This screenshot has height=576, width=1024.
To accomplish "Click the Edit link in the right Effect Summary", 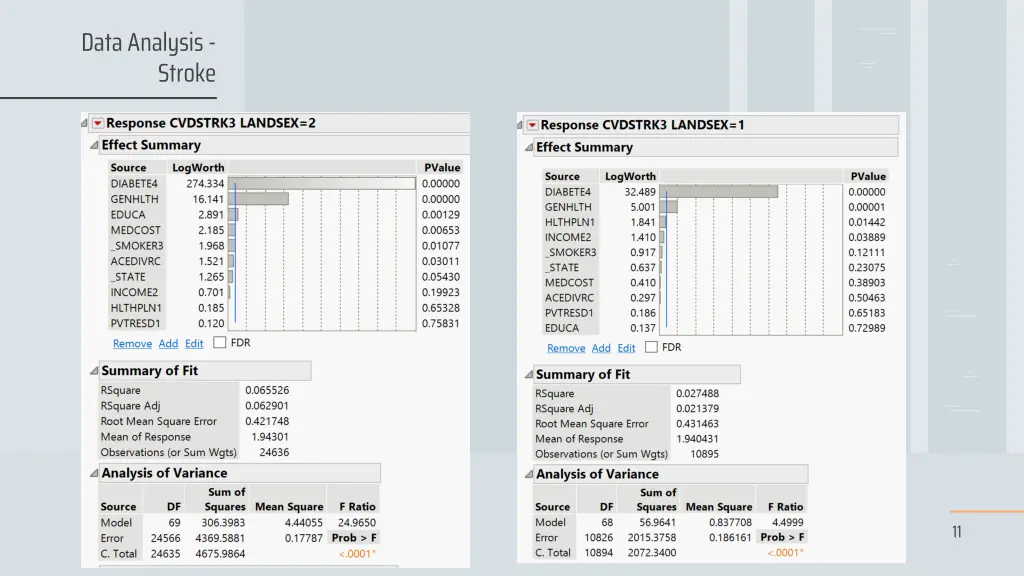I will [626, 348].
